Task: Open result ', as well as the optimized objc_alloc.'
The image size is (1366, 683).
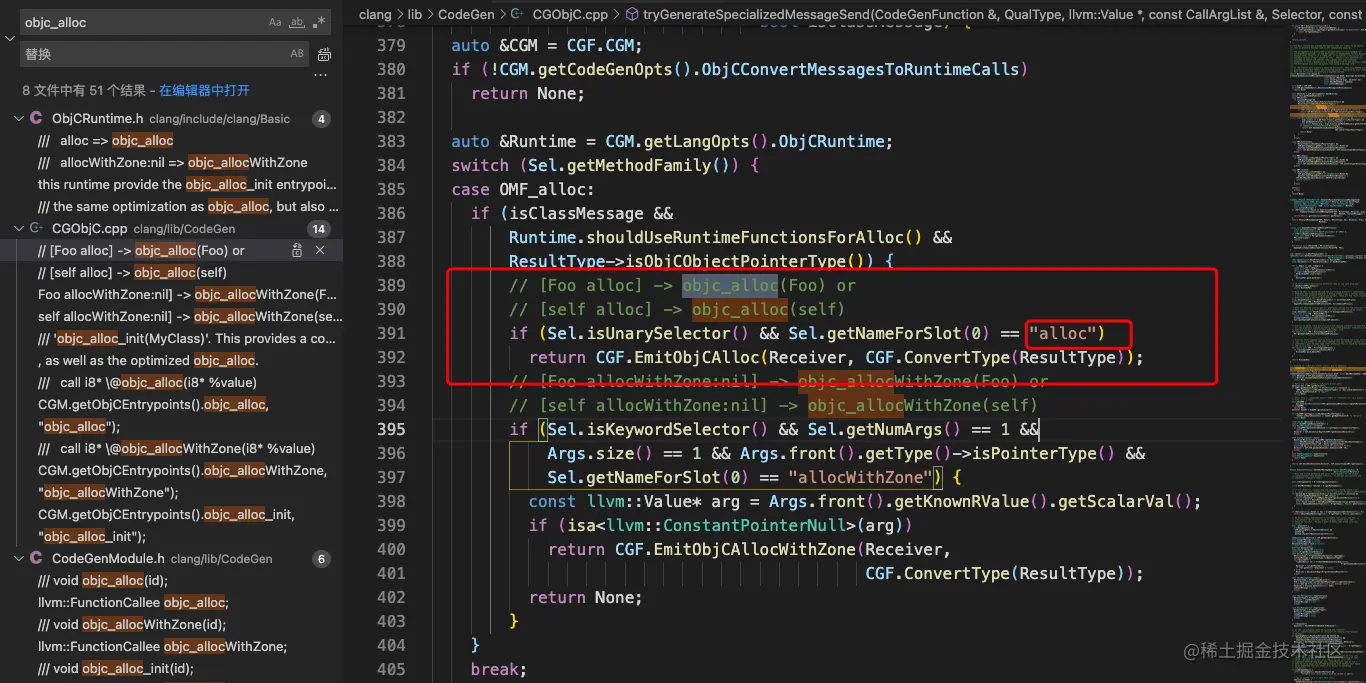Action: [x=148, y=360]
